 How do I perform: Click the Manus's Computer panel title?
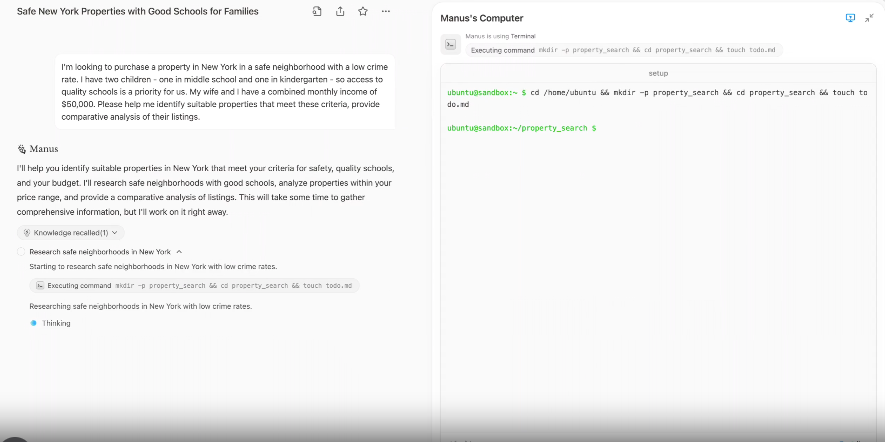[x=482, y=18]
